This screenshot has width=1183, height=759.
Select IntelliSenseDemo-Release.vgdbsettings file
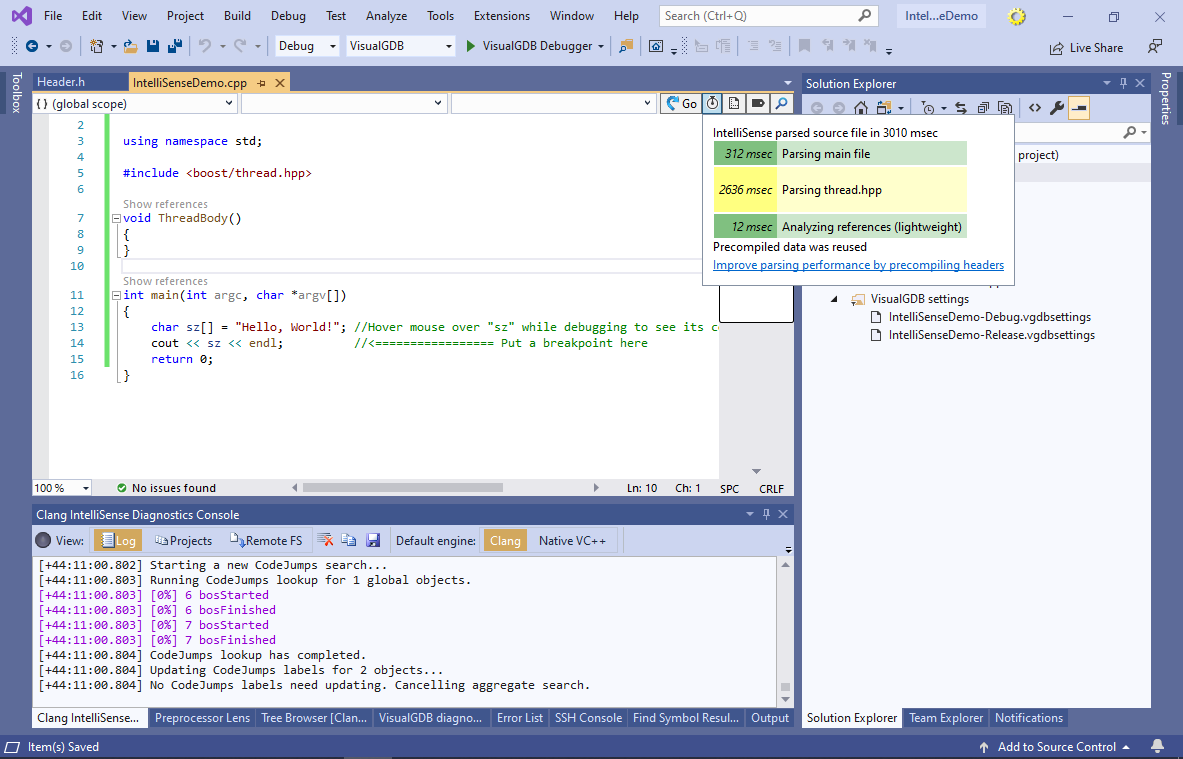tap(991, 335)
